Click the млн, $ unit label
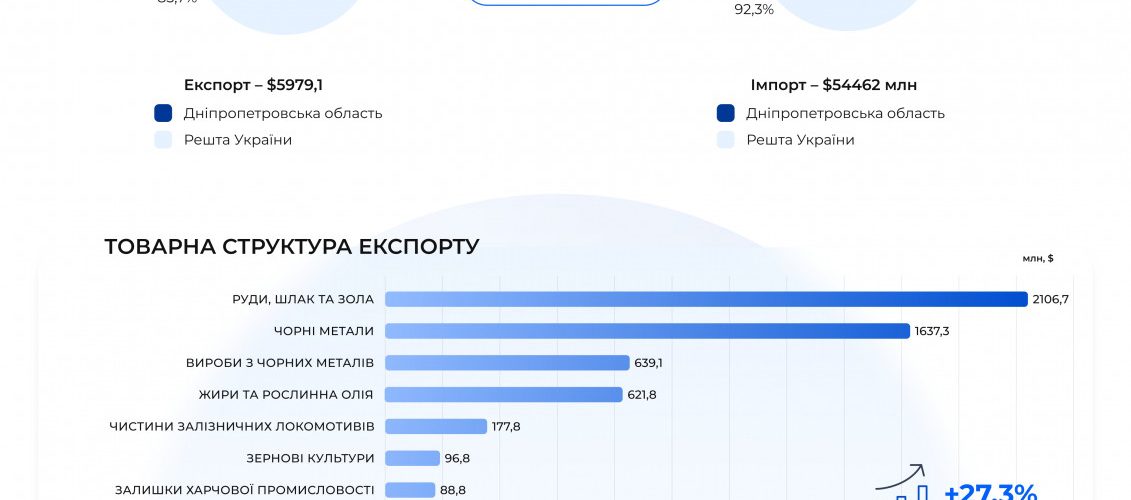The image size is (1131, 500). pos(1038,258)
